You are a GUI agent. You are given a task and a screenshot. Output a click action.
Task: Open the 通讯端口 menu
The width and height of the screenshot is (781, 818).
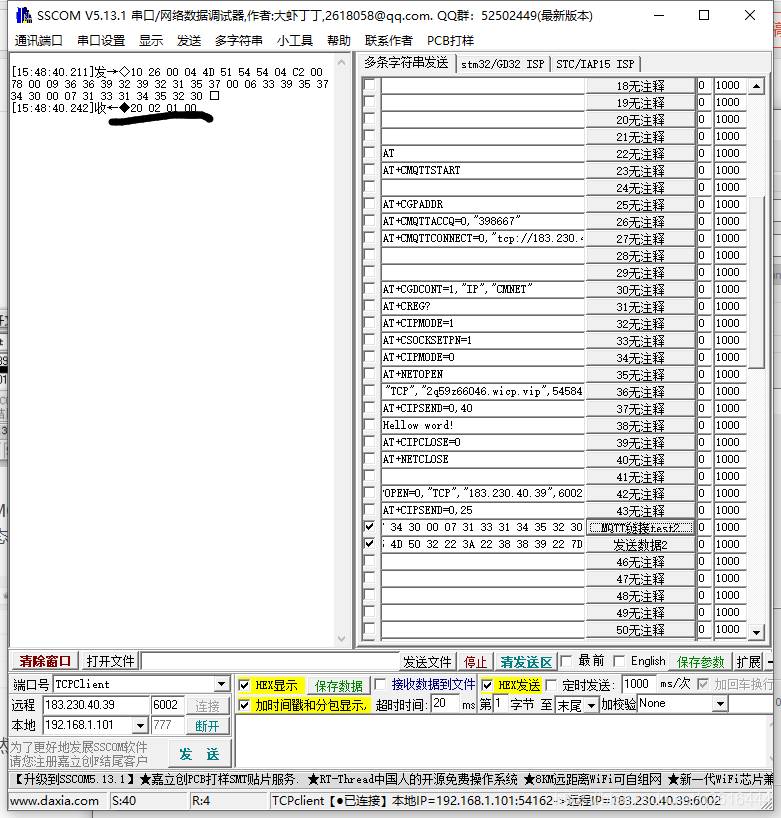39,40
